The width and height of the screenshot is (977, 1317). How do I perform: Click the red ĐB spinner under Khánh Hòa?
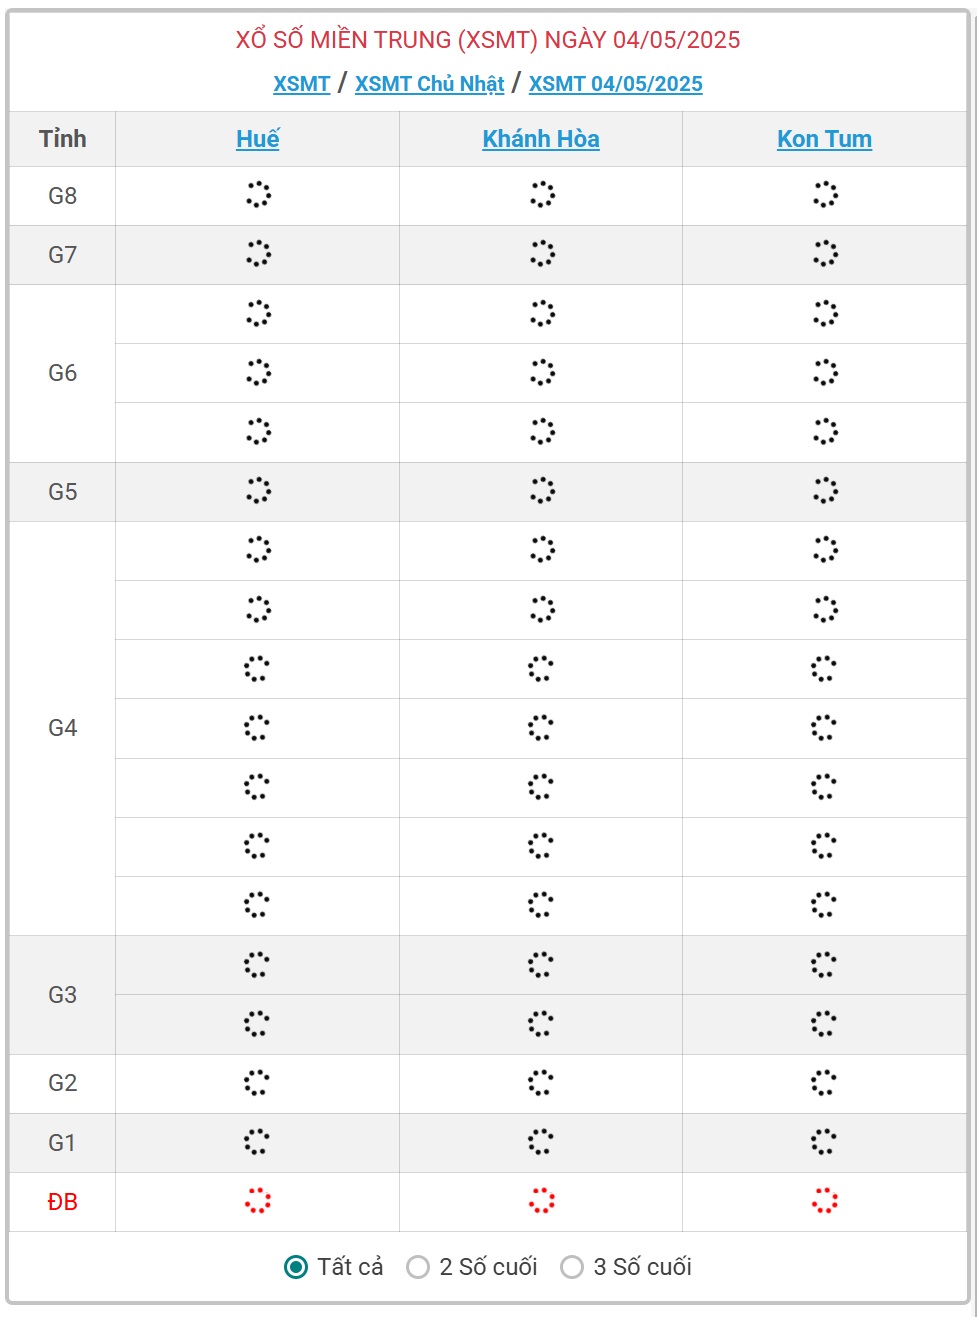pyautogui.click(x=541, y=1201)
